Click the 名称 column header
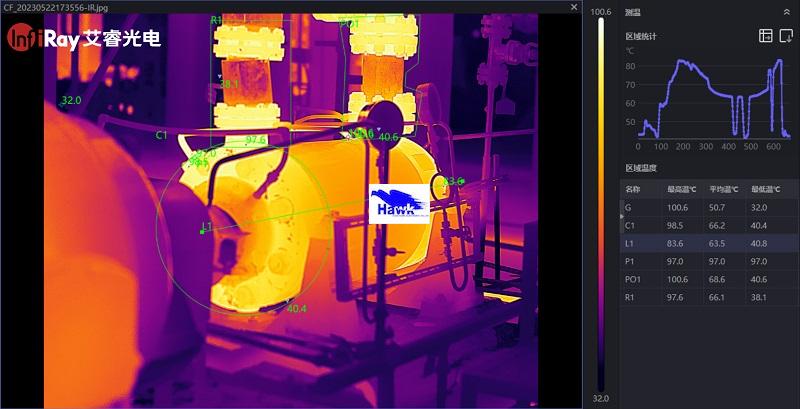Image resolution: width=800 pixels, height=409 pixels. point(633,189)
